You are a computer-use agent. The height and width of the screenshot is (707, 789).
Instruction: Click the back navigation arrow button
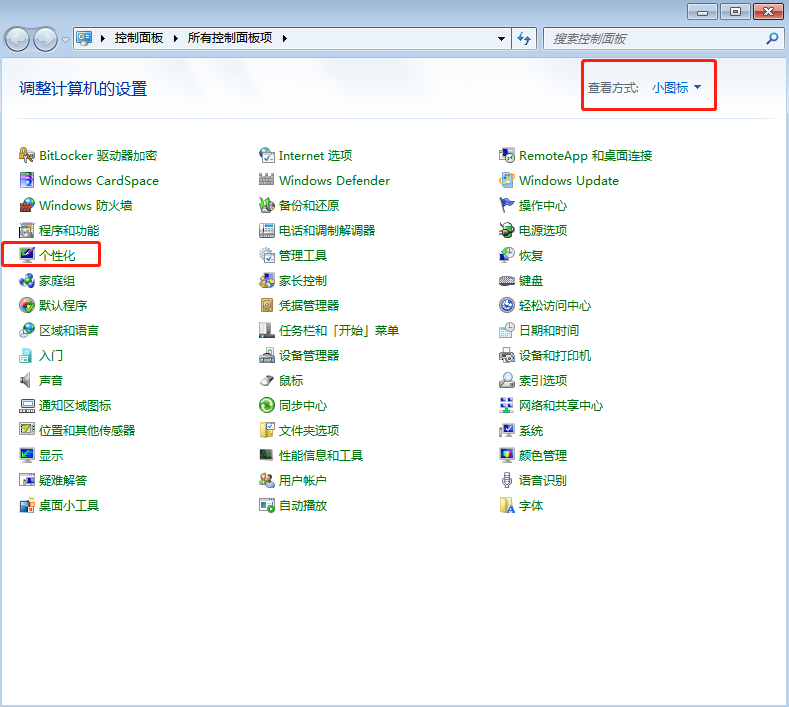(x=18, y=39)
